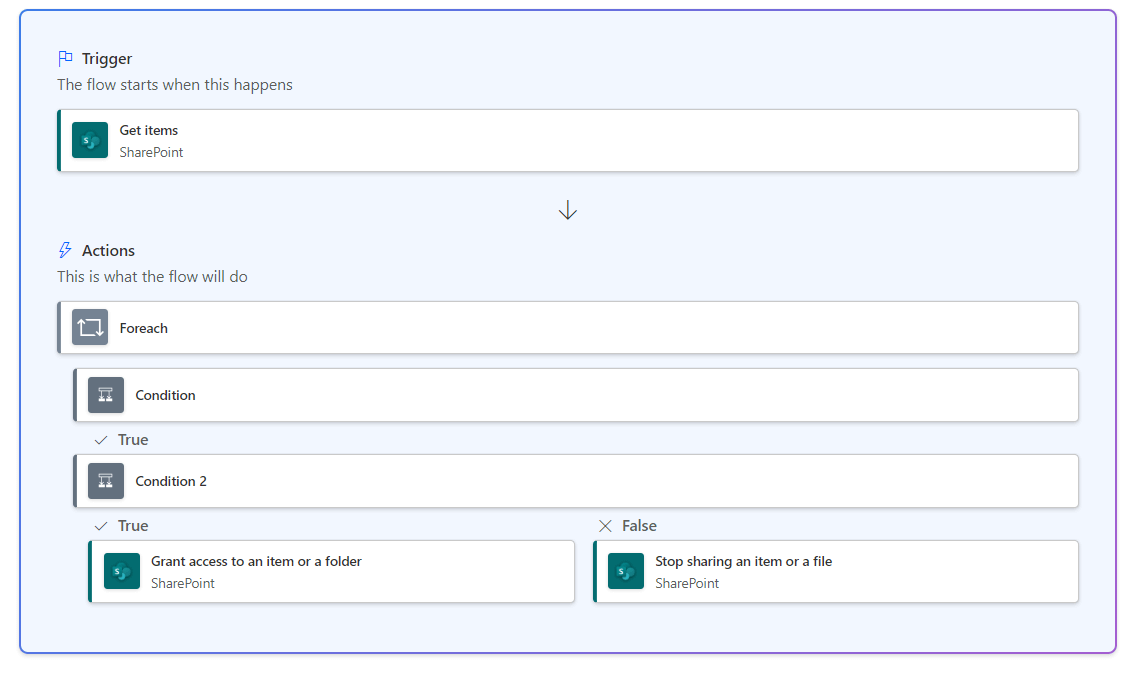Click the Actions section heading
The width and height of the screenshot is (1133, 682).
(x=108, y=250)
